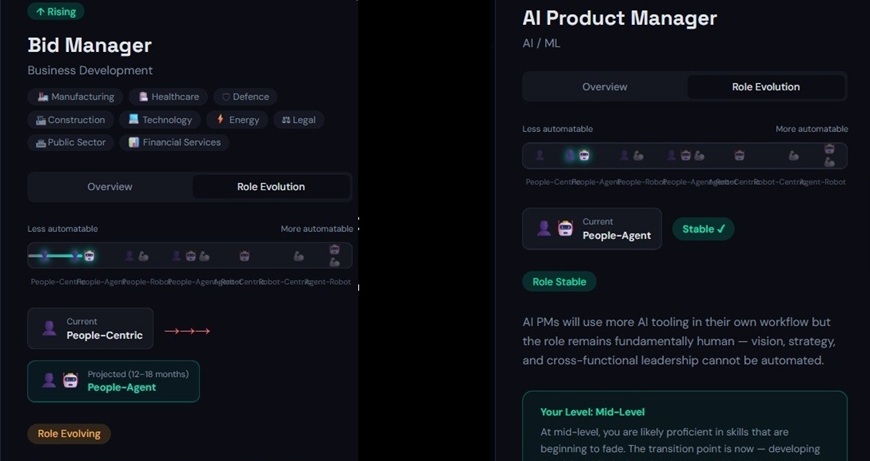Switch to Bid Manager Role Evolution tab
The image size is (870, 461).
pos(271,187)
